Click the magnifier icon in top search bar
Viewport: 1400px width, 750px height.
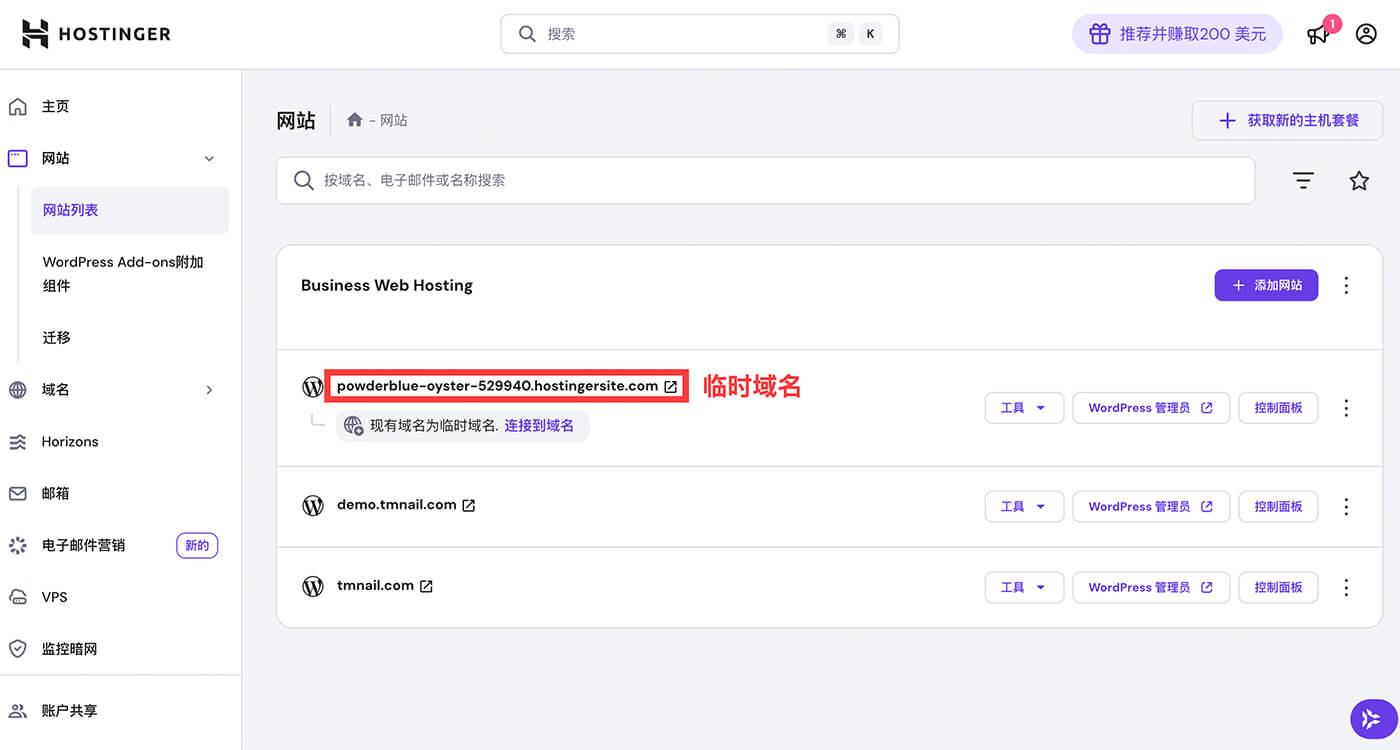pos(527,34)
